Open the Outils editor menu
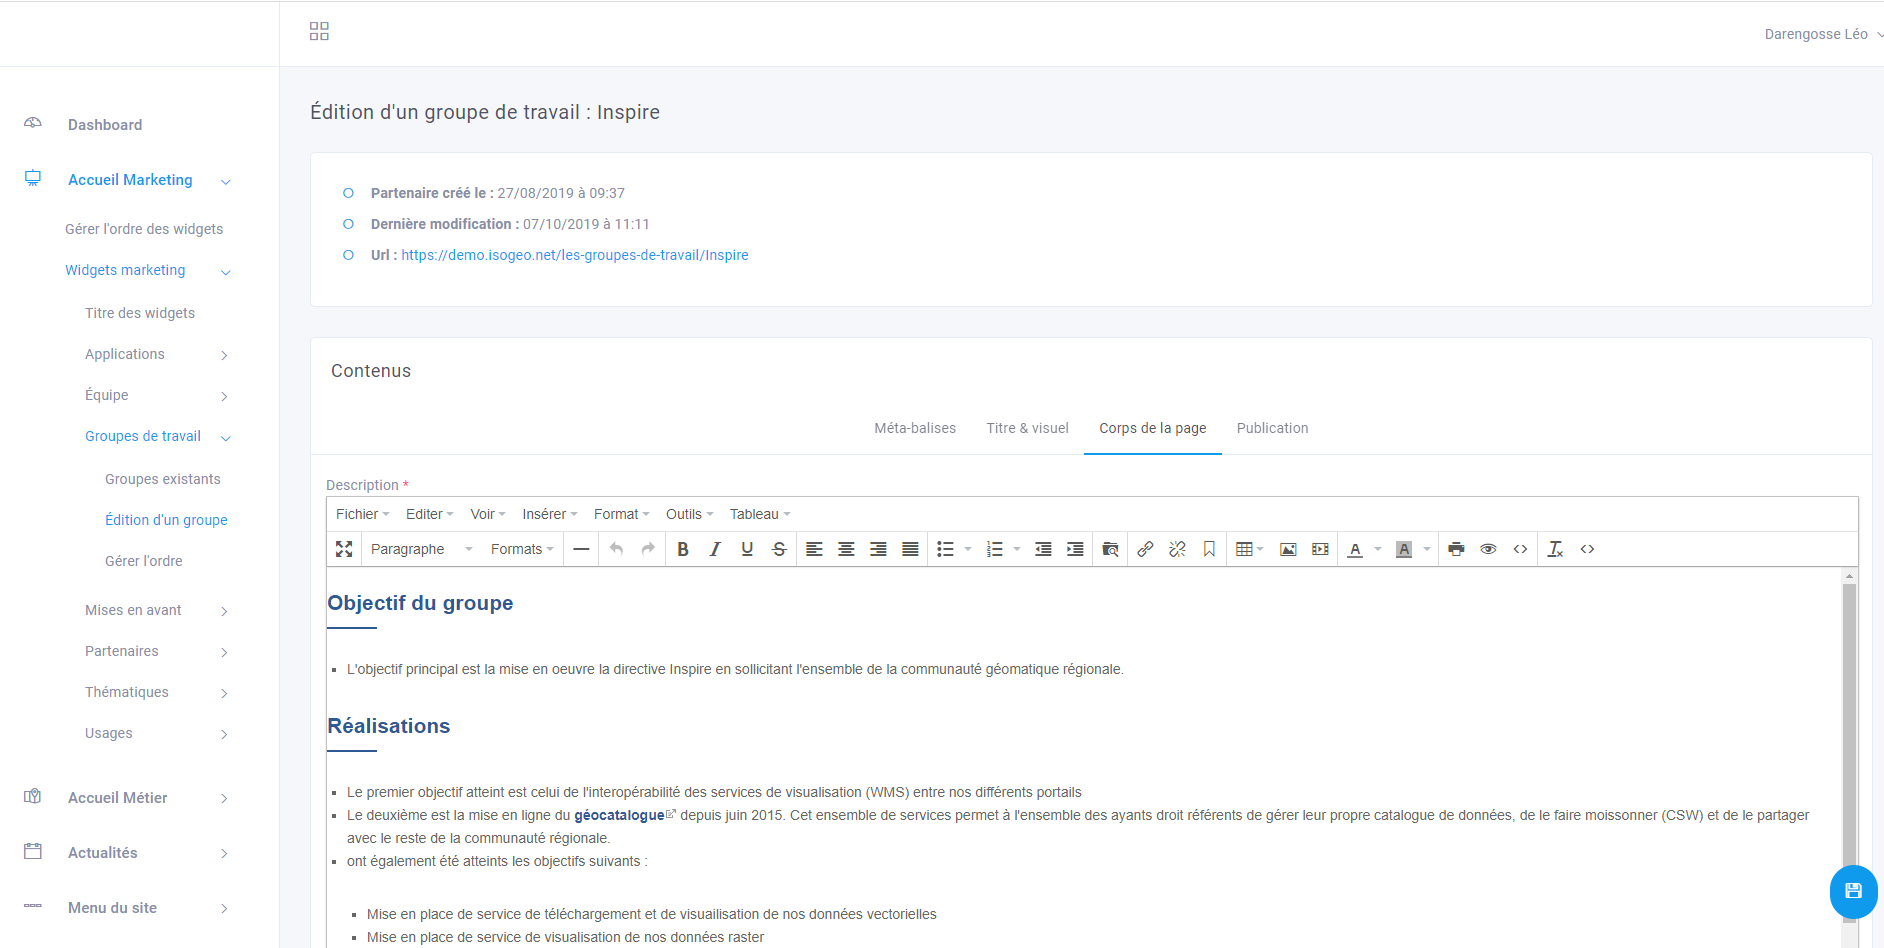Viewport: 1884px width, 948px height. point(690,514)
